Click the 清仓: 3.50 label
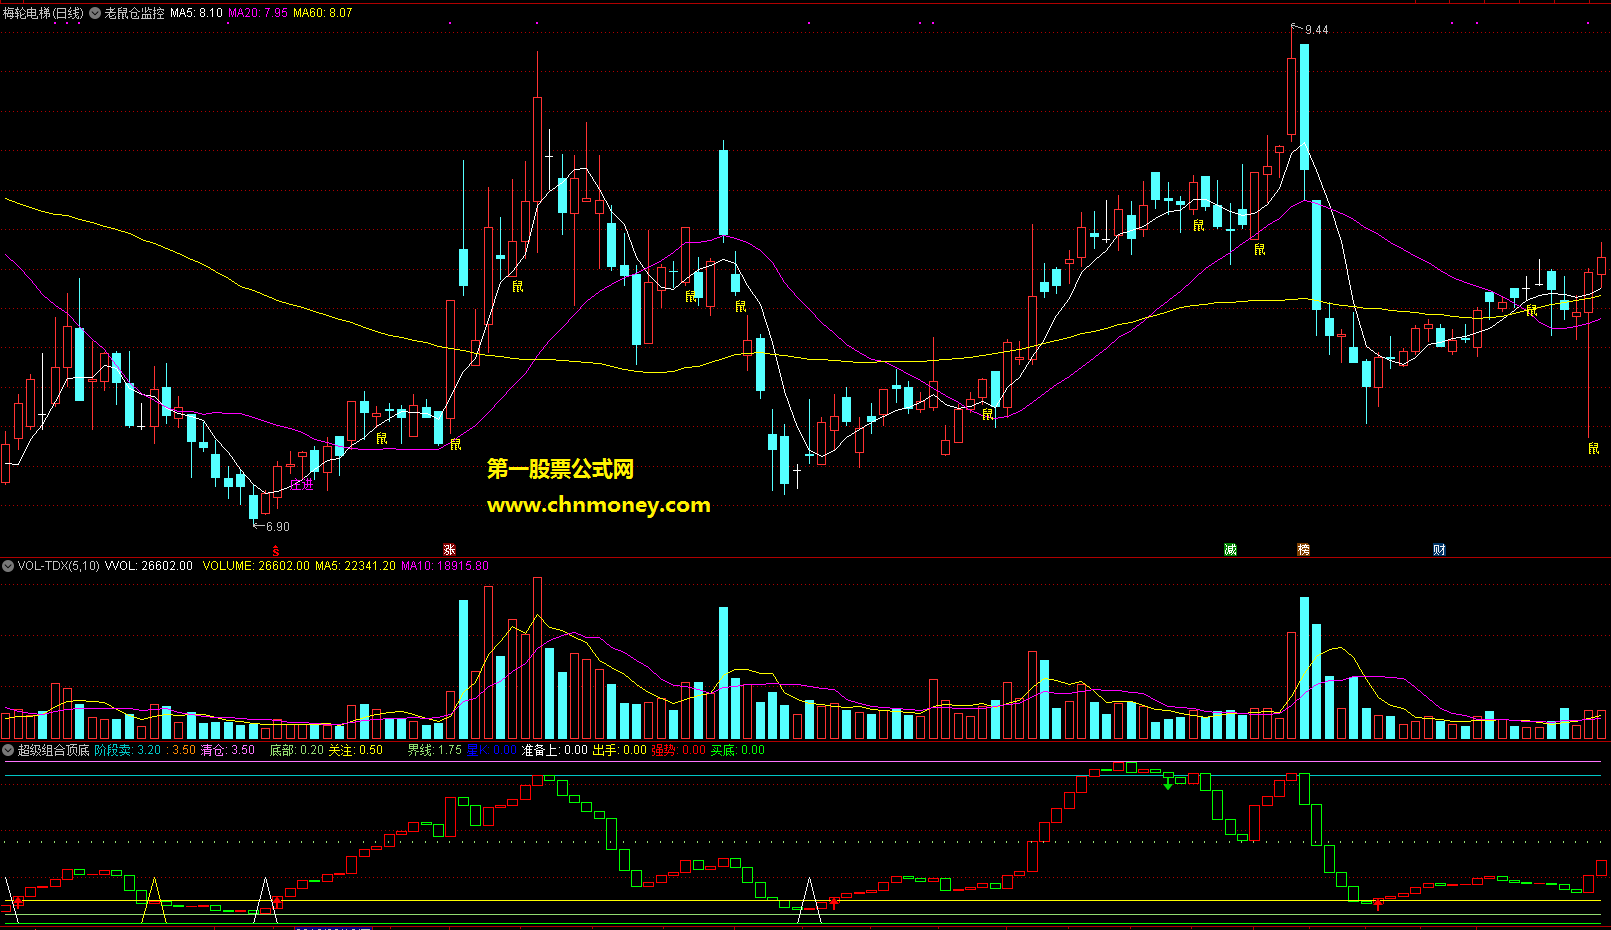 227,750
